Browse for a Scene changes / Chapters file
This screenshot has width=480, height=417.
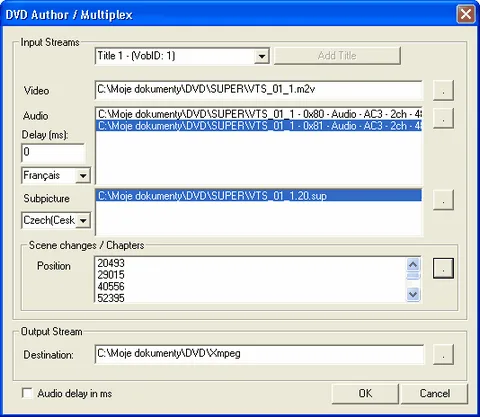point(443,268)
